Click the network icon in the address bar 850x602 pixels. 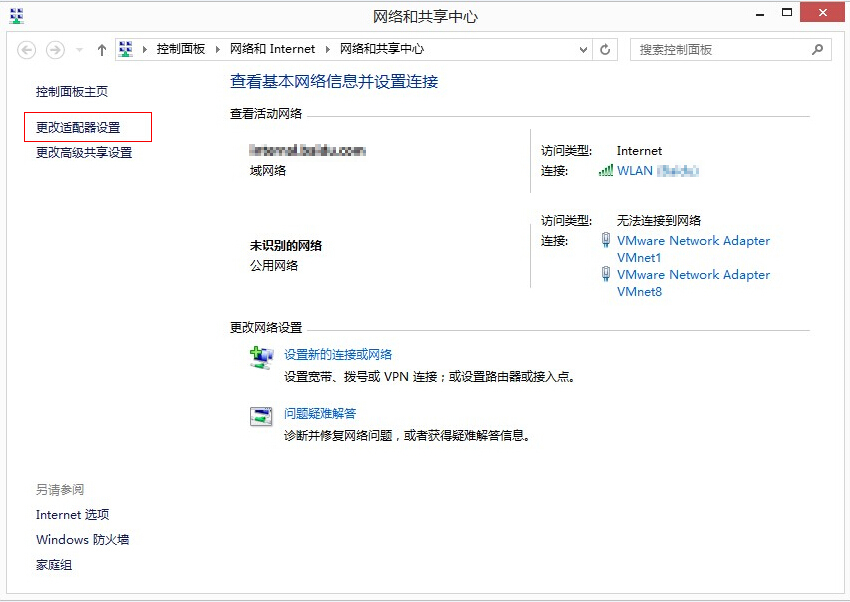click(125, 48)
